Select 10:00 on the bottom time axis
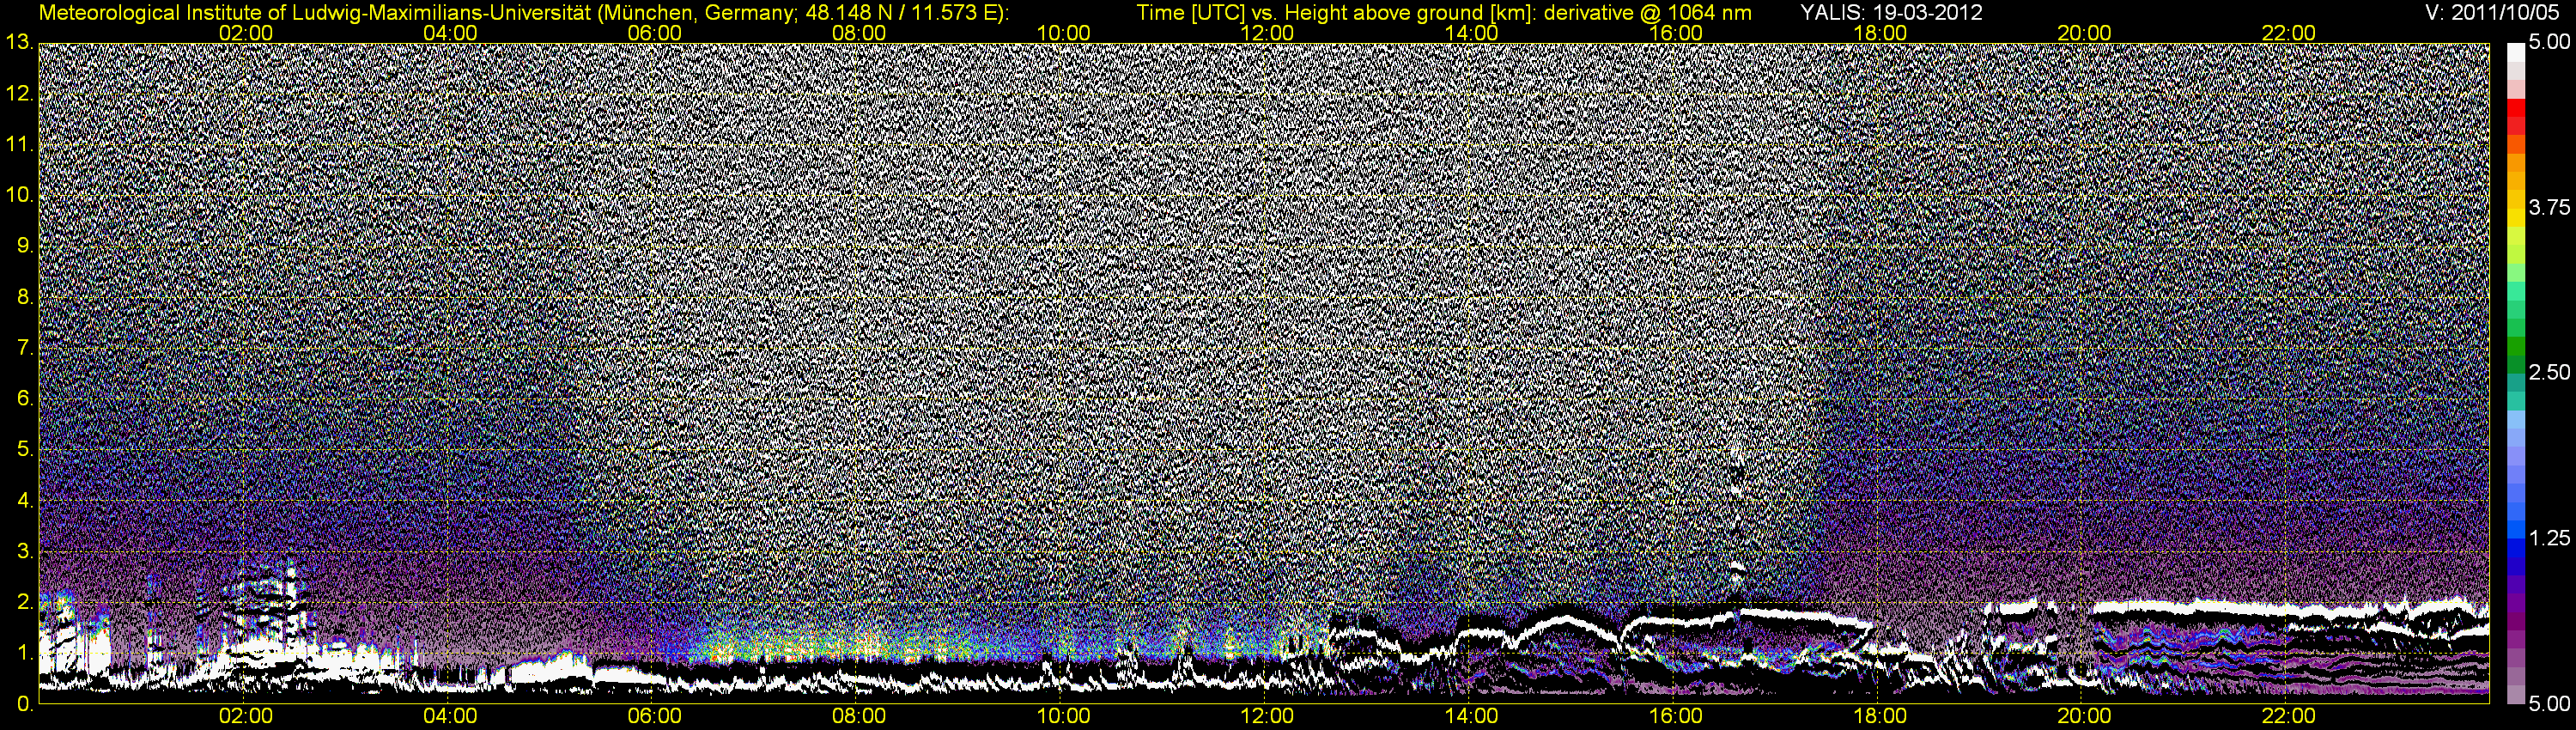Viewport: 2576px width, 730px height. pyautogui.click(x=1063, y=717)
